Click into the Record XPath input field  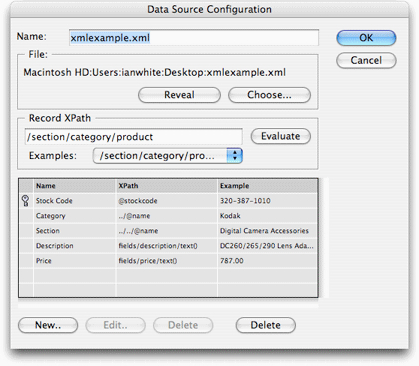(133, 137)
